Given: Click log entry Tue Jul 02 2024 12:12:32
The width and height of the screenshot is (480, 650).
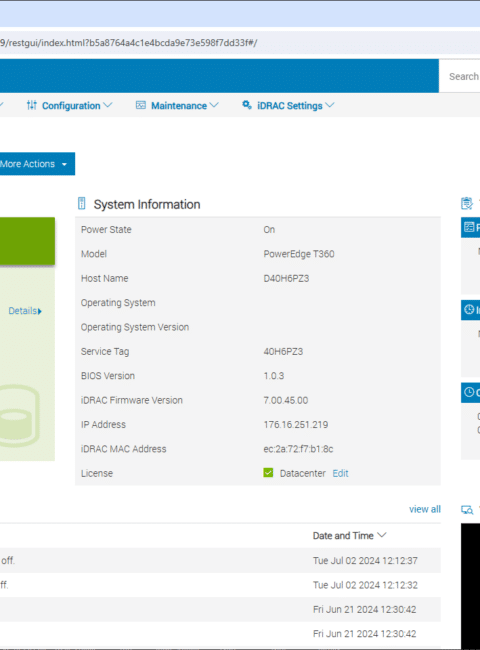Looking at the screenshot, I should [365, 585].
